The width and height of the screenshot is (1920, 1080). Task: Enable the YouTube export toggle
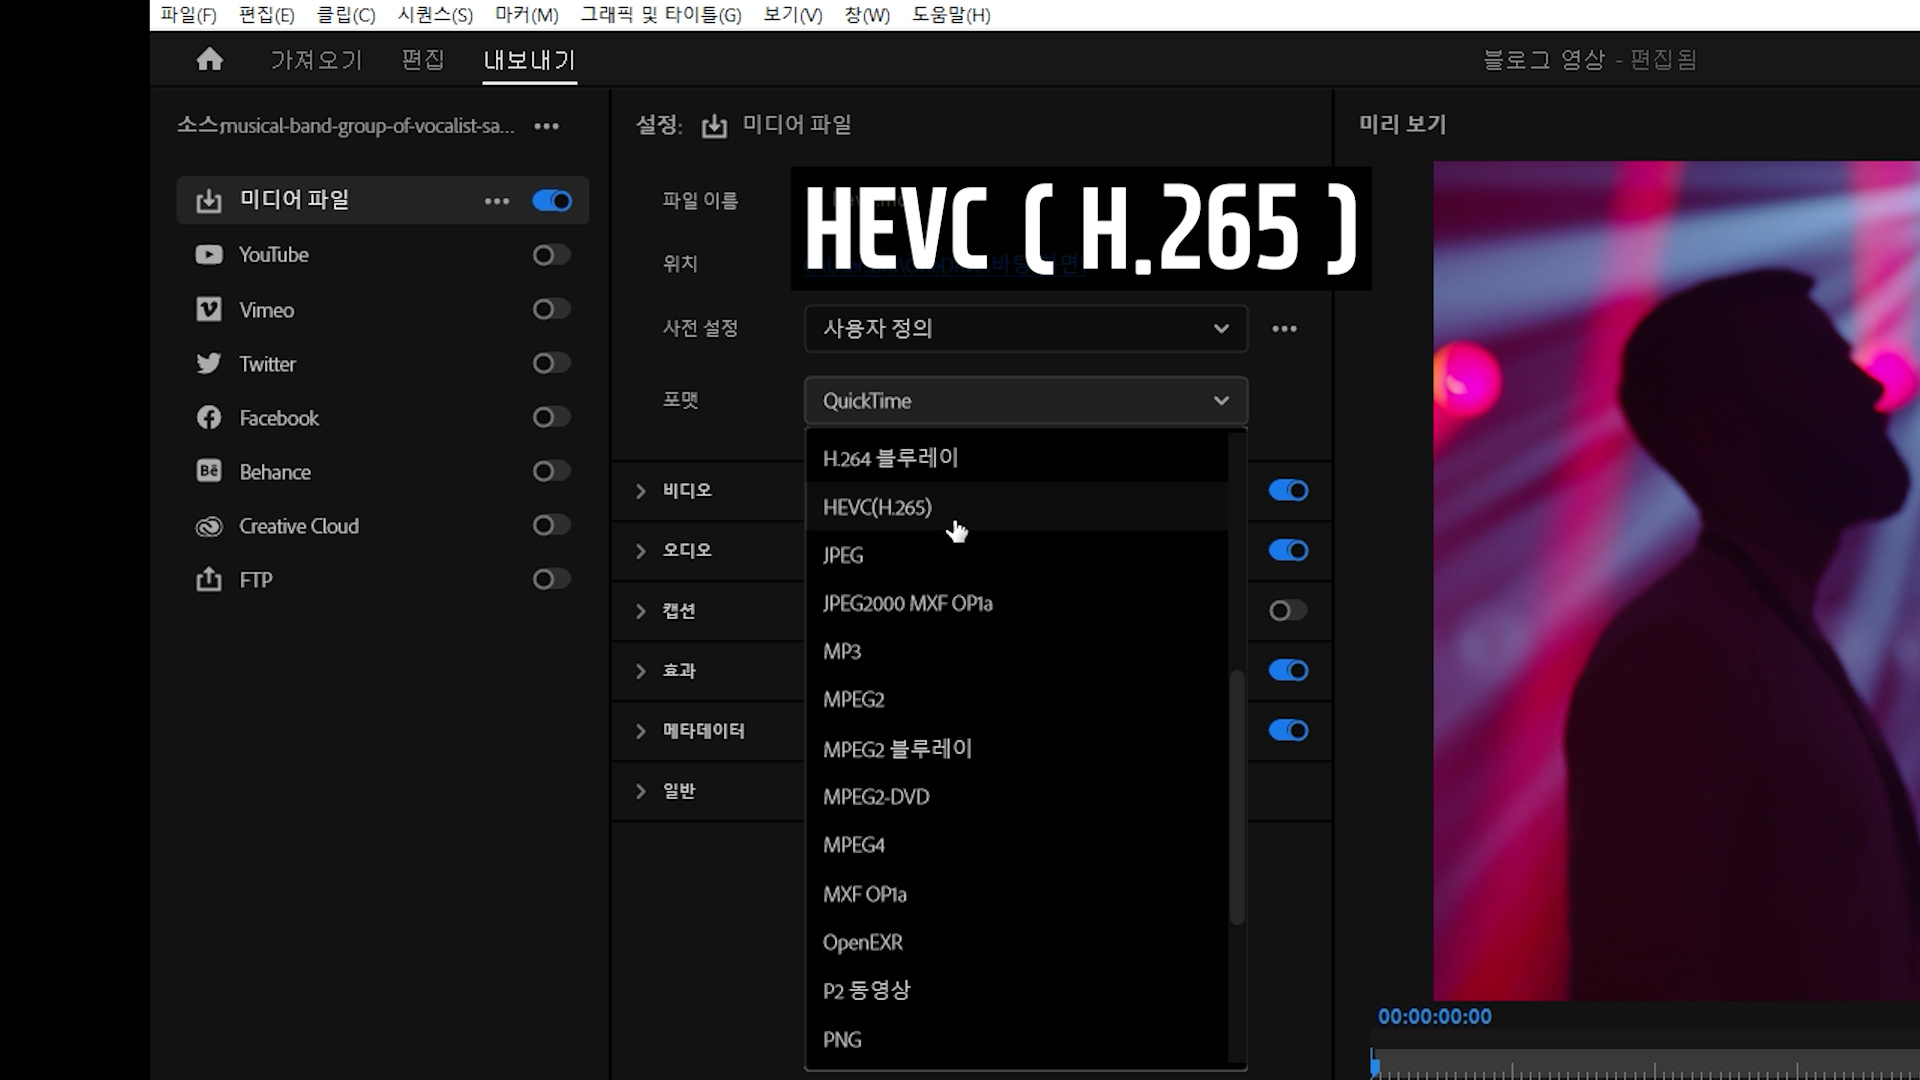point(551,255)
